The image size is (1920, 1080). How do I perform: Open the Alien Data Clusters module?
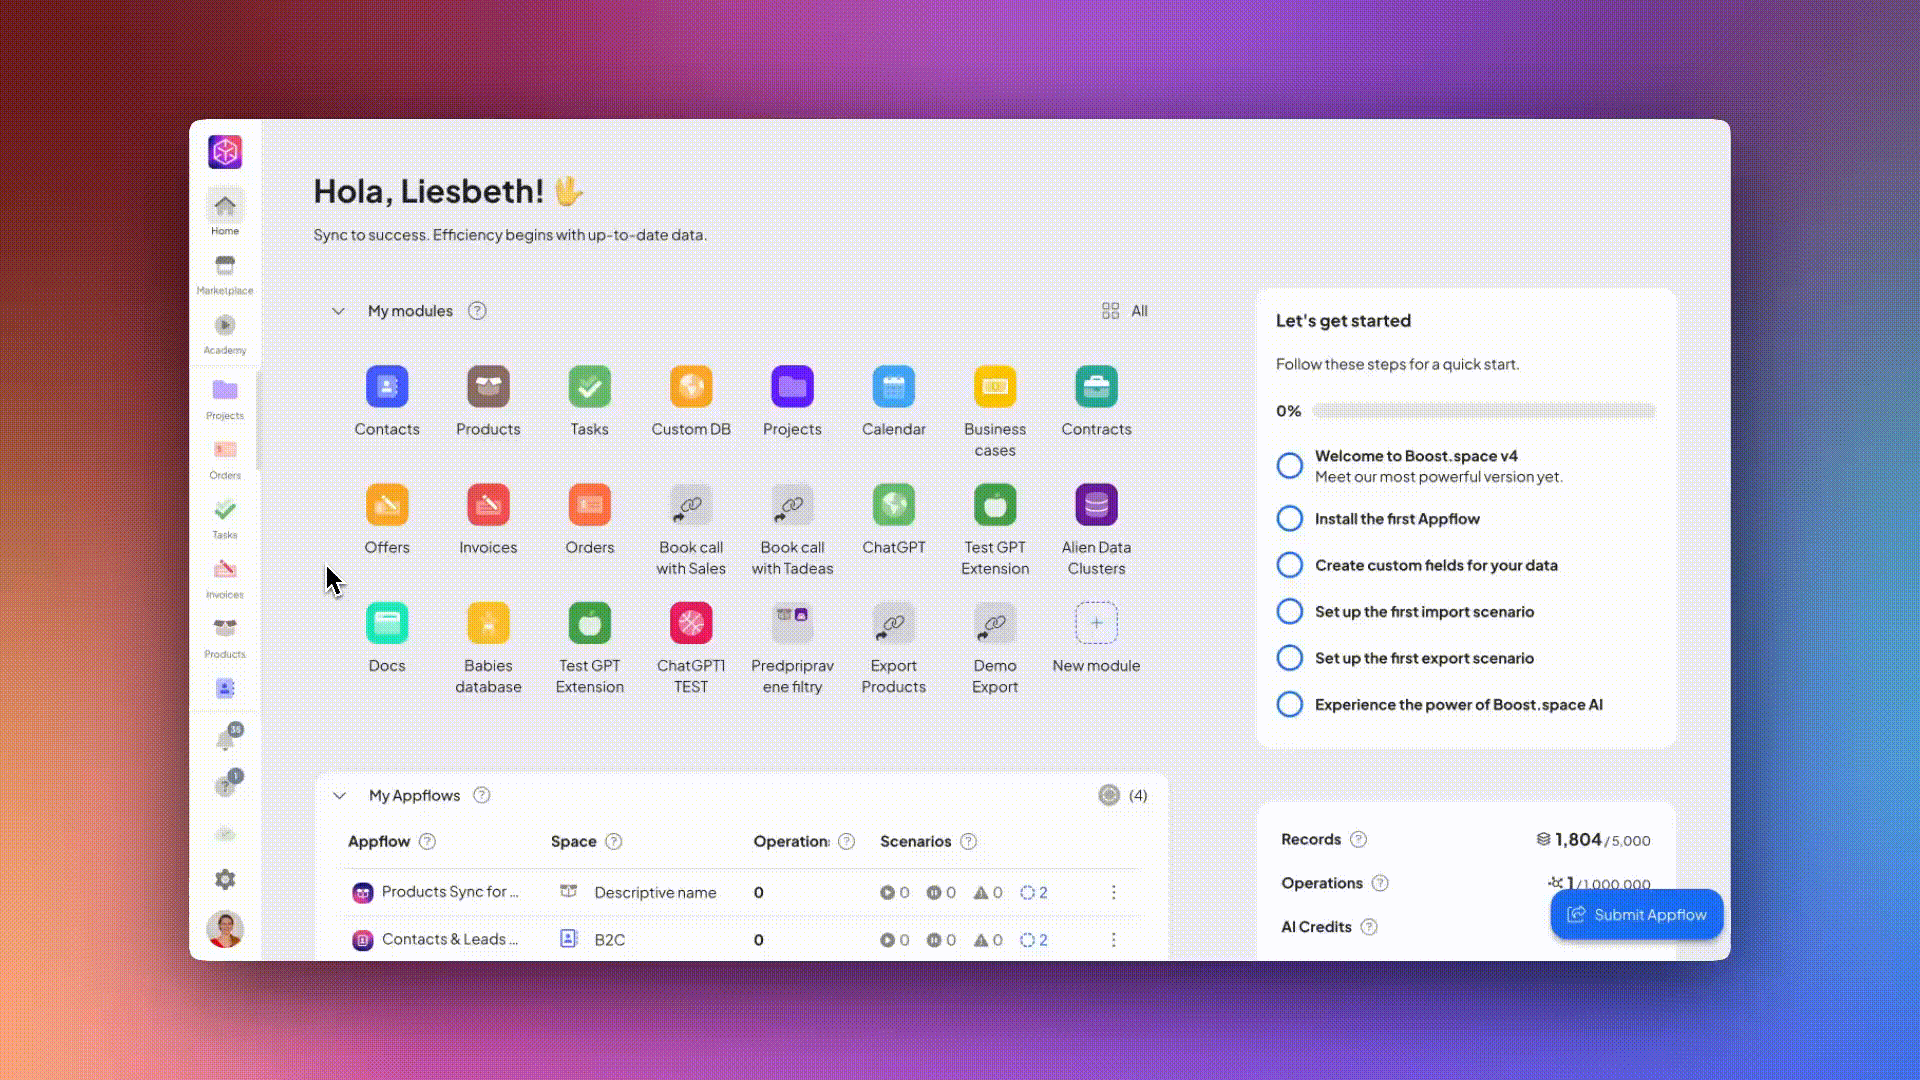[1096, 505]
